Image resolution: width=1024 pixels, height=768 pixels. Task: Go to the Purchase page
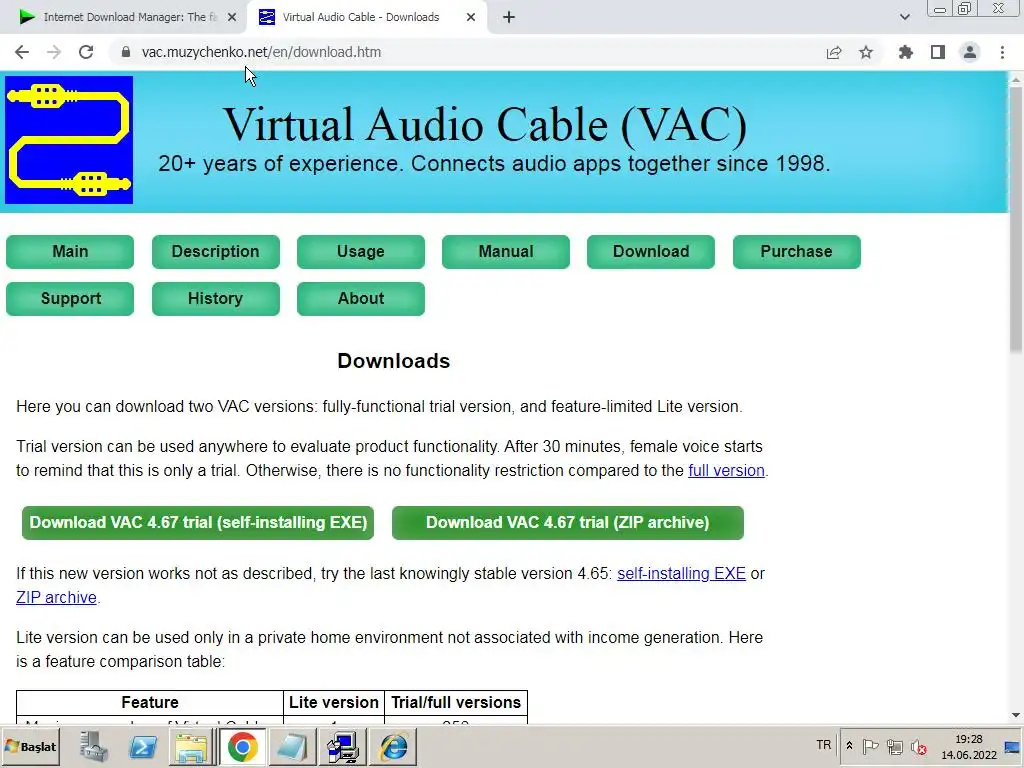(796, 251)
